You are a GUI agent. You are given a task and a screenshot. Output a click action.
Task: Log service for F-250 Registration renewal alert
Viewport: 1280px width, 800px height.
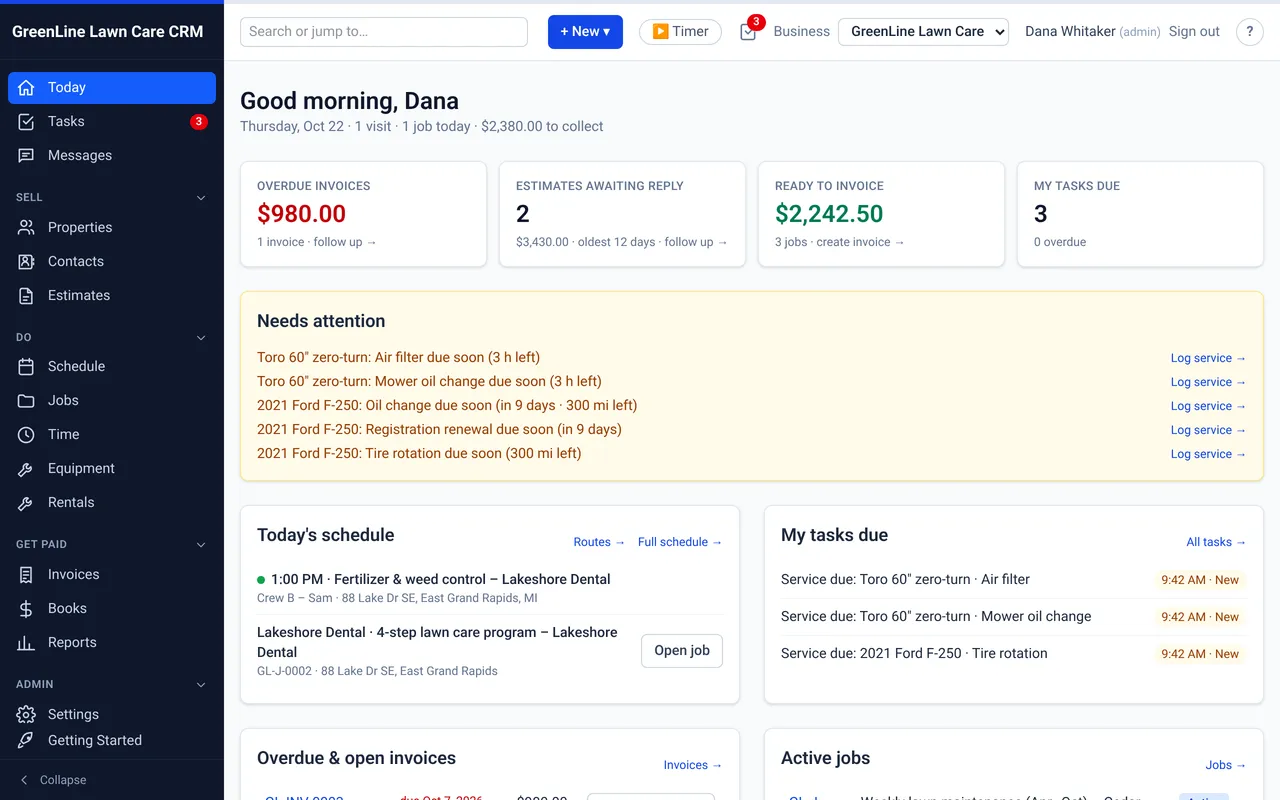click(x=1208, y=430)
